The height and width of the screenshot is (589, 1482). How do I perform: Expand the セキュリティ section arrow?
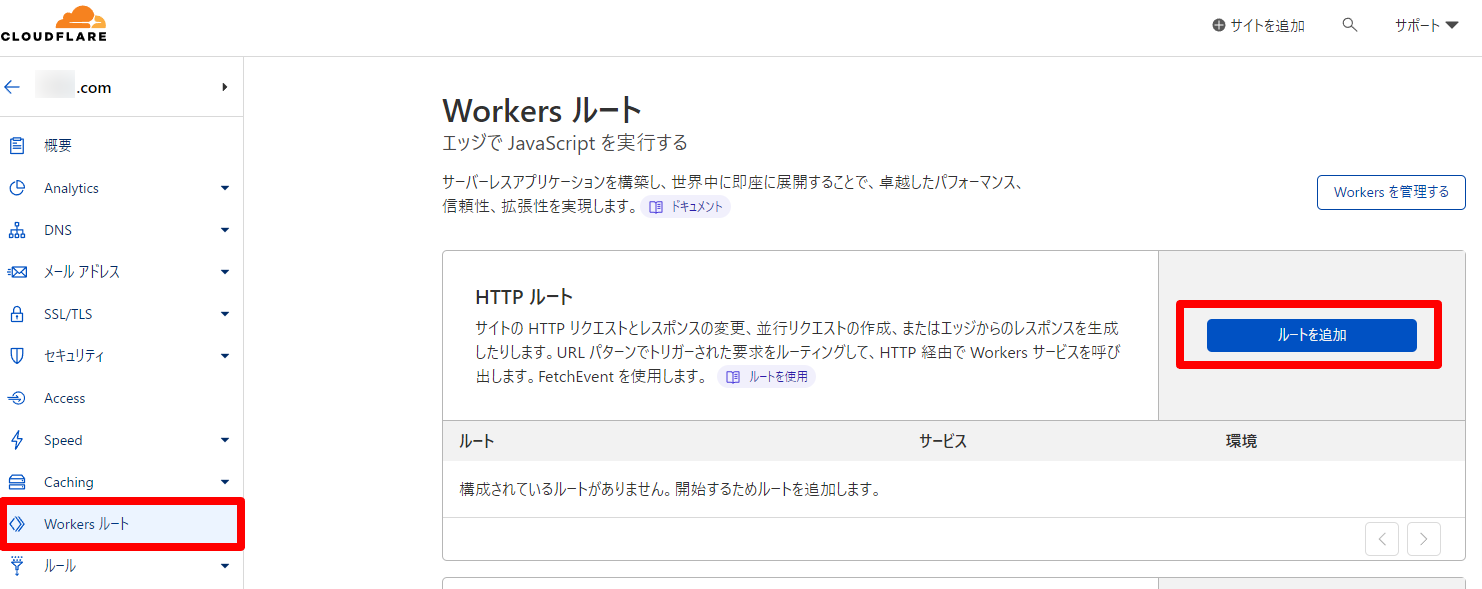pyautogui.click(x=225, y=356)
